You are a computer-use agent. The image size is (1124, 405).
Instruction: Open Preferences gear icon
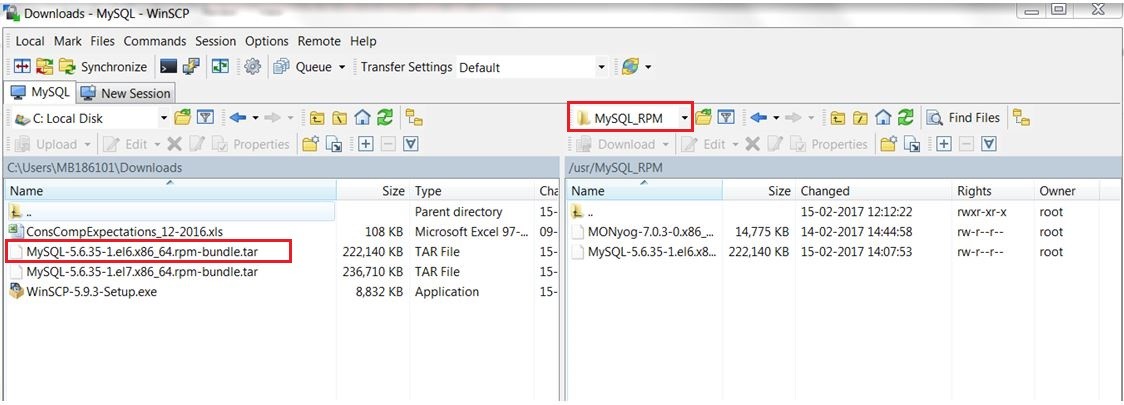(252, 67)
